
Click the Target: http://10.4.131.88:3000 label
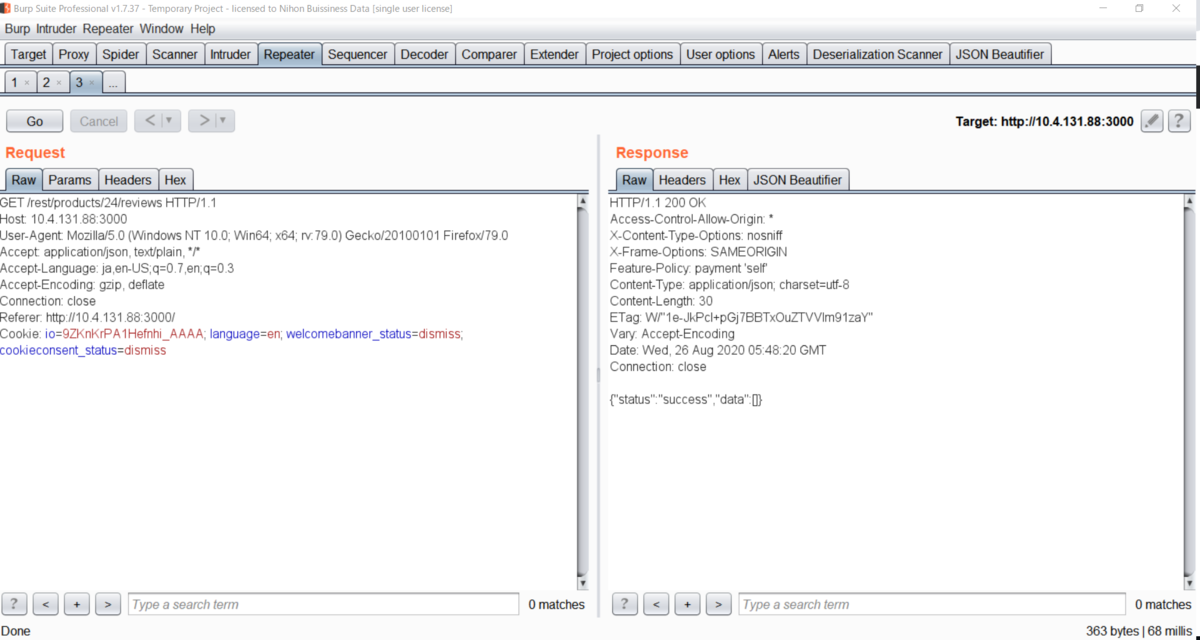click(1045, 121)
